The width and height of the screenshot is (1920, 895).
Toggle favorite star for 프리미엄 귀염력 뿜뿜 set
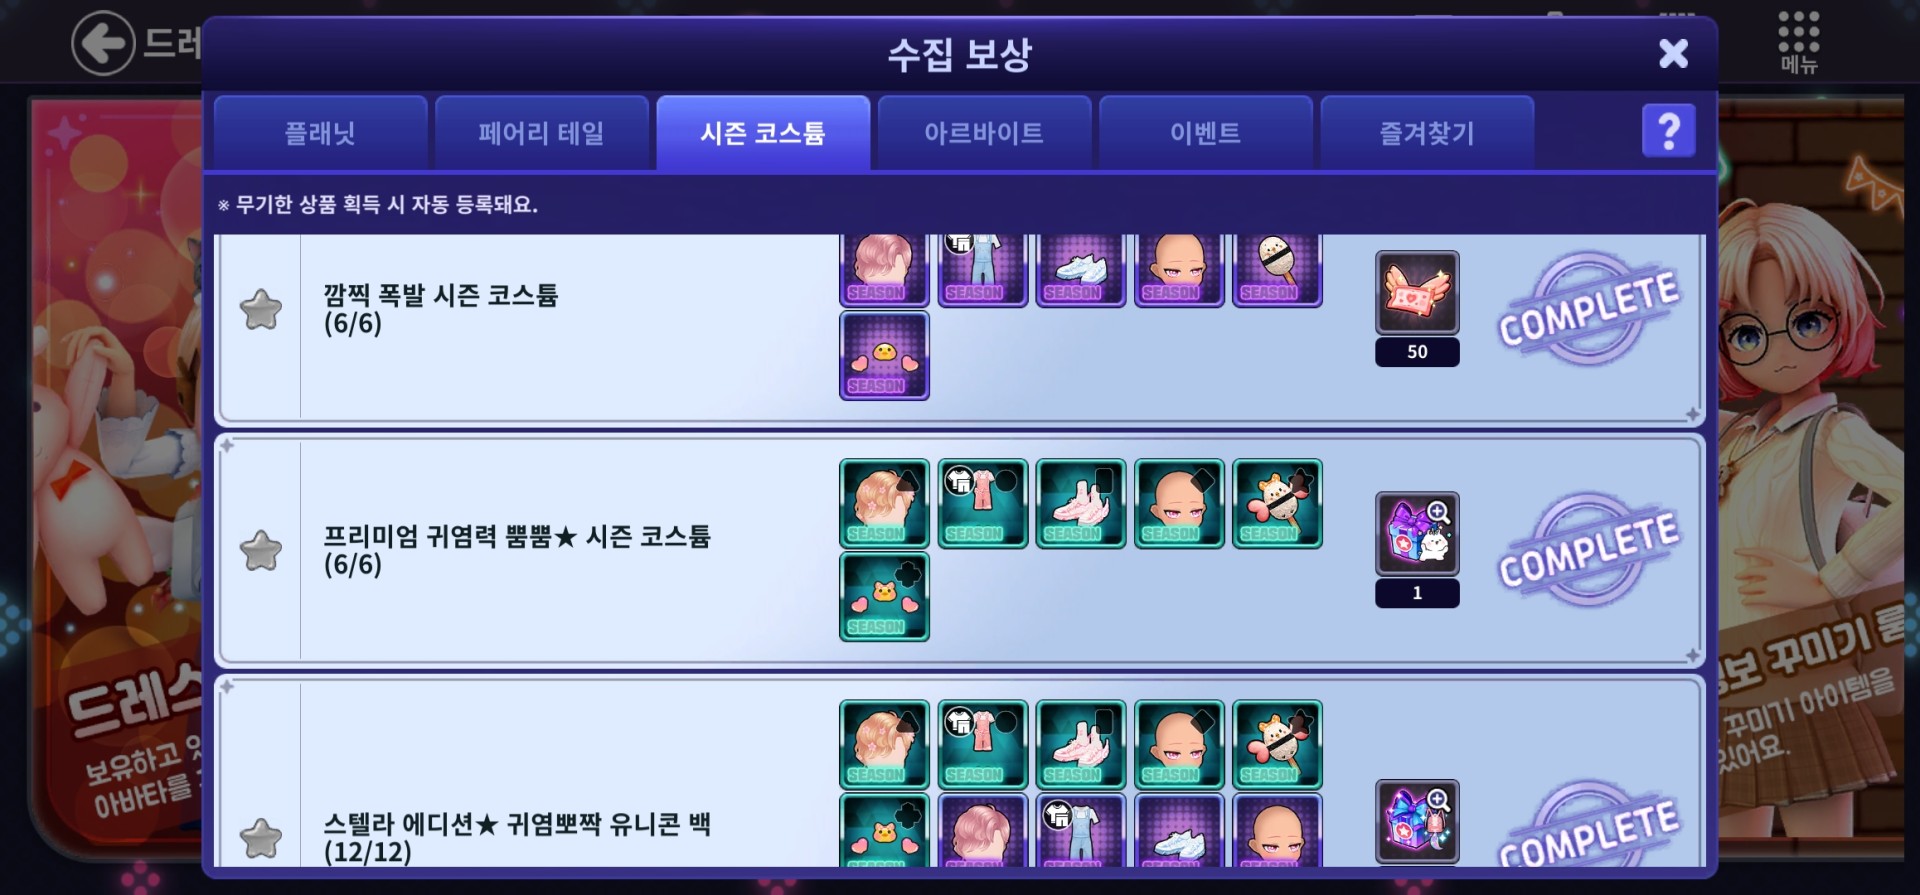coord(261,550)
